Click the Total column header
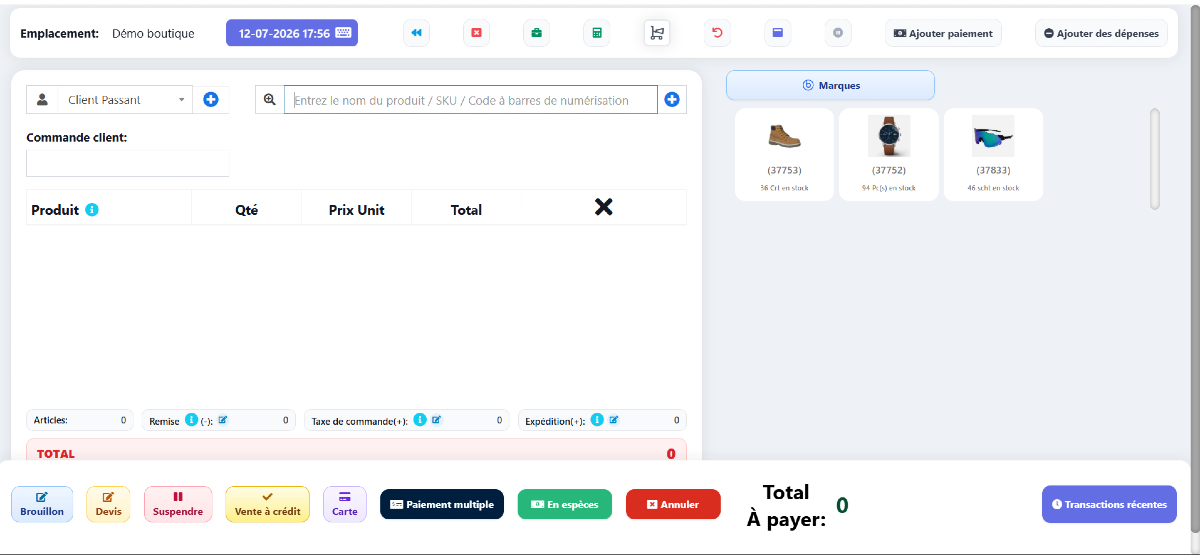 [466, 209]
